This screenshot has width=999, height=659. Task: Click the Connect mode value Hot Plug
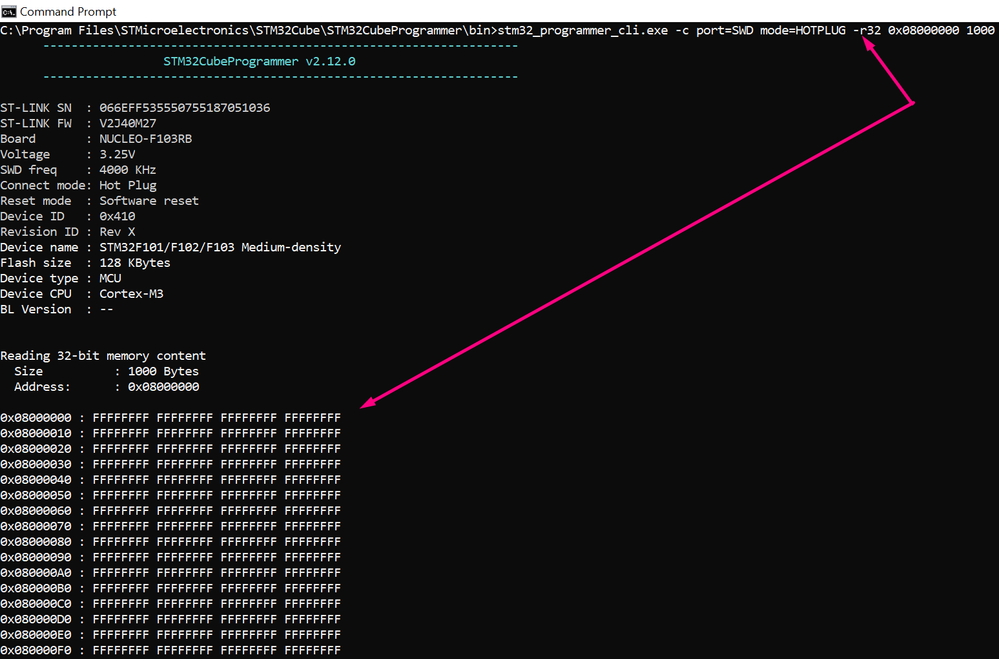[127, 185]
